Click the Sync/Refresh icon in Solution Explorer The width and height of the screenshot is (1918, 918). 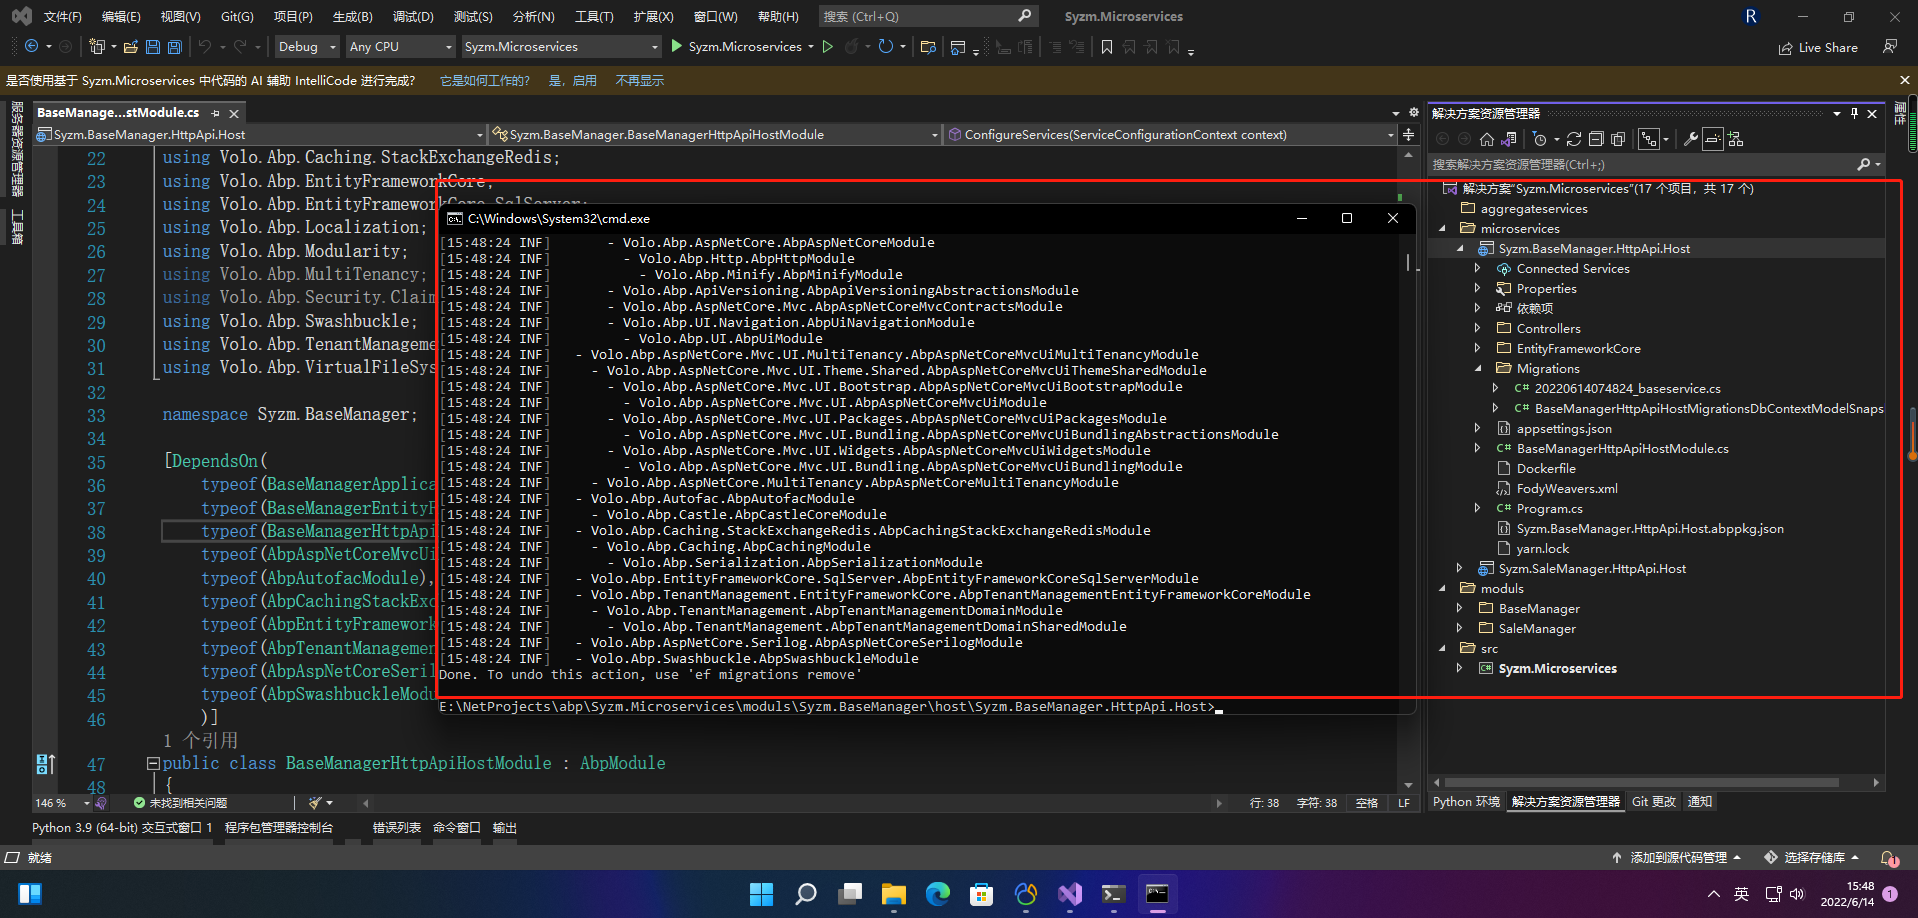[x=1574, y=139]
